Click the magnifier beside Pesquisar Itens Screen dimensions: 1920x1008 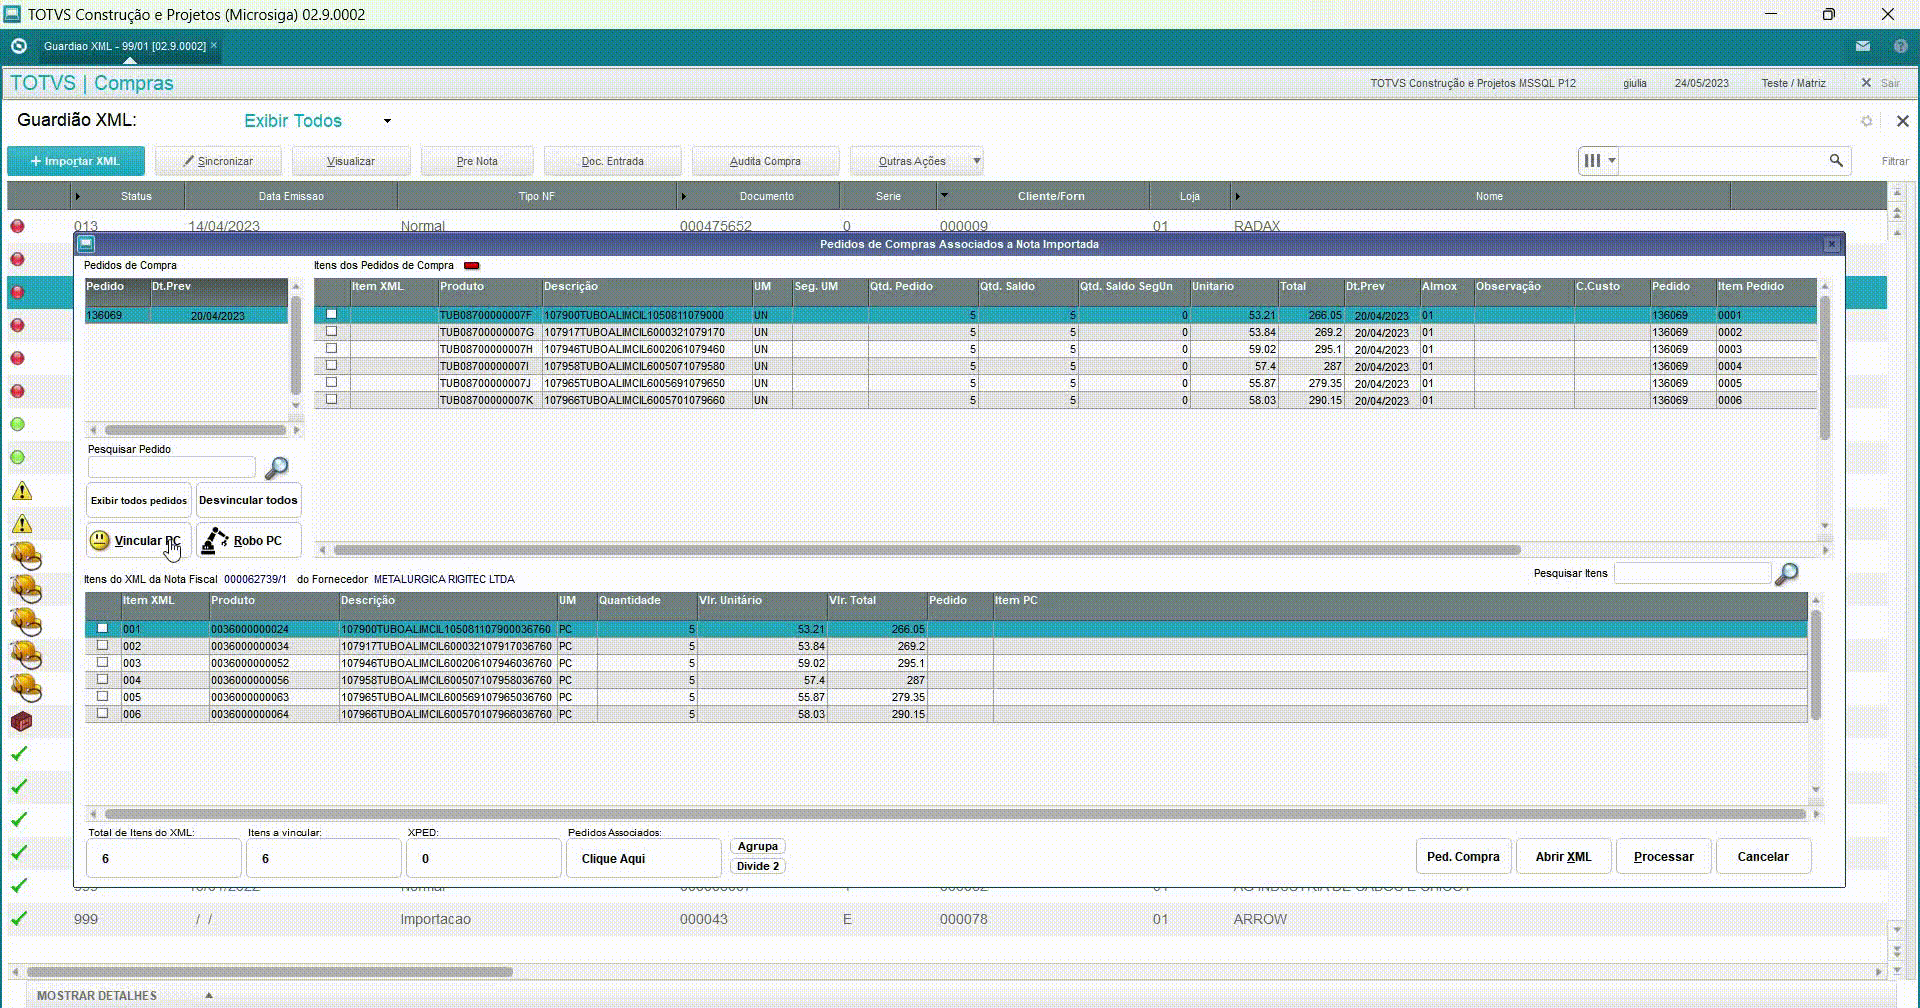point(1786,574)
